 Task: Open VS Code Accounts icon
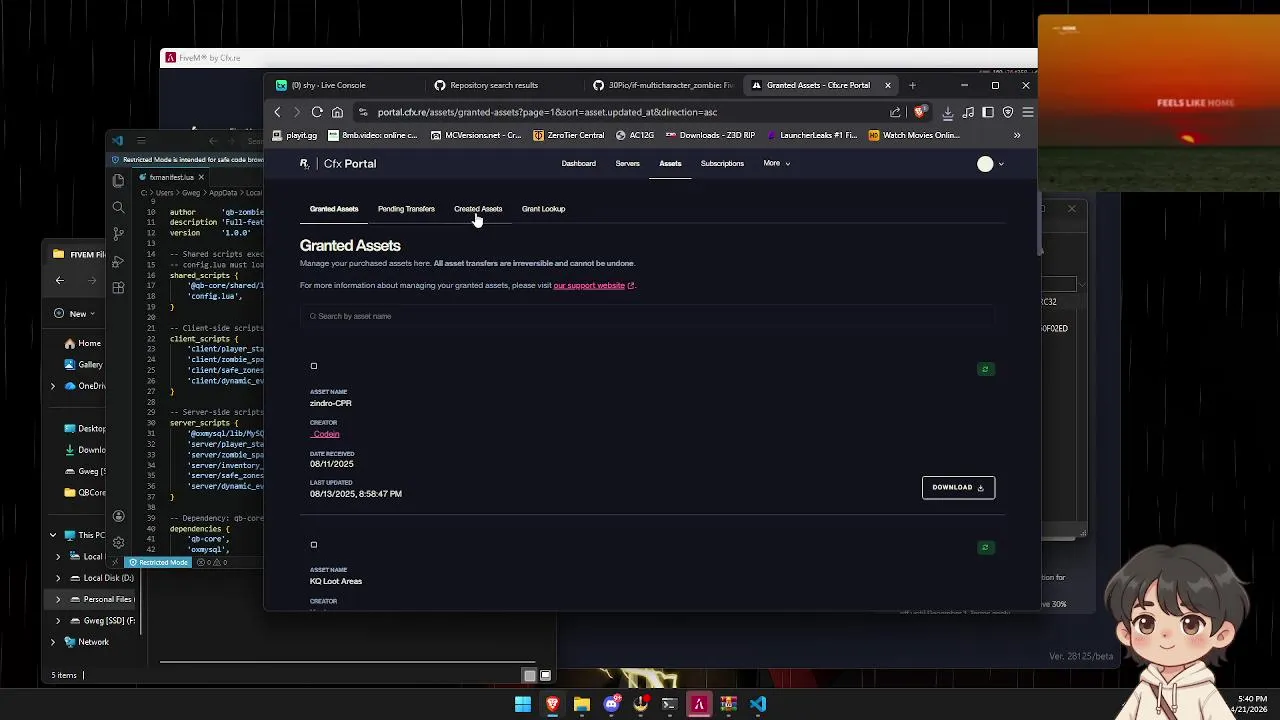pyautogui.click(x=118, y=517)
